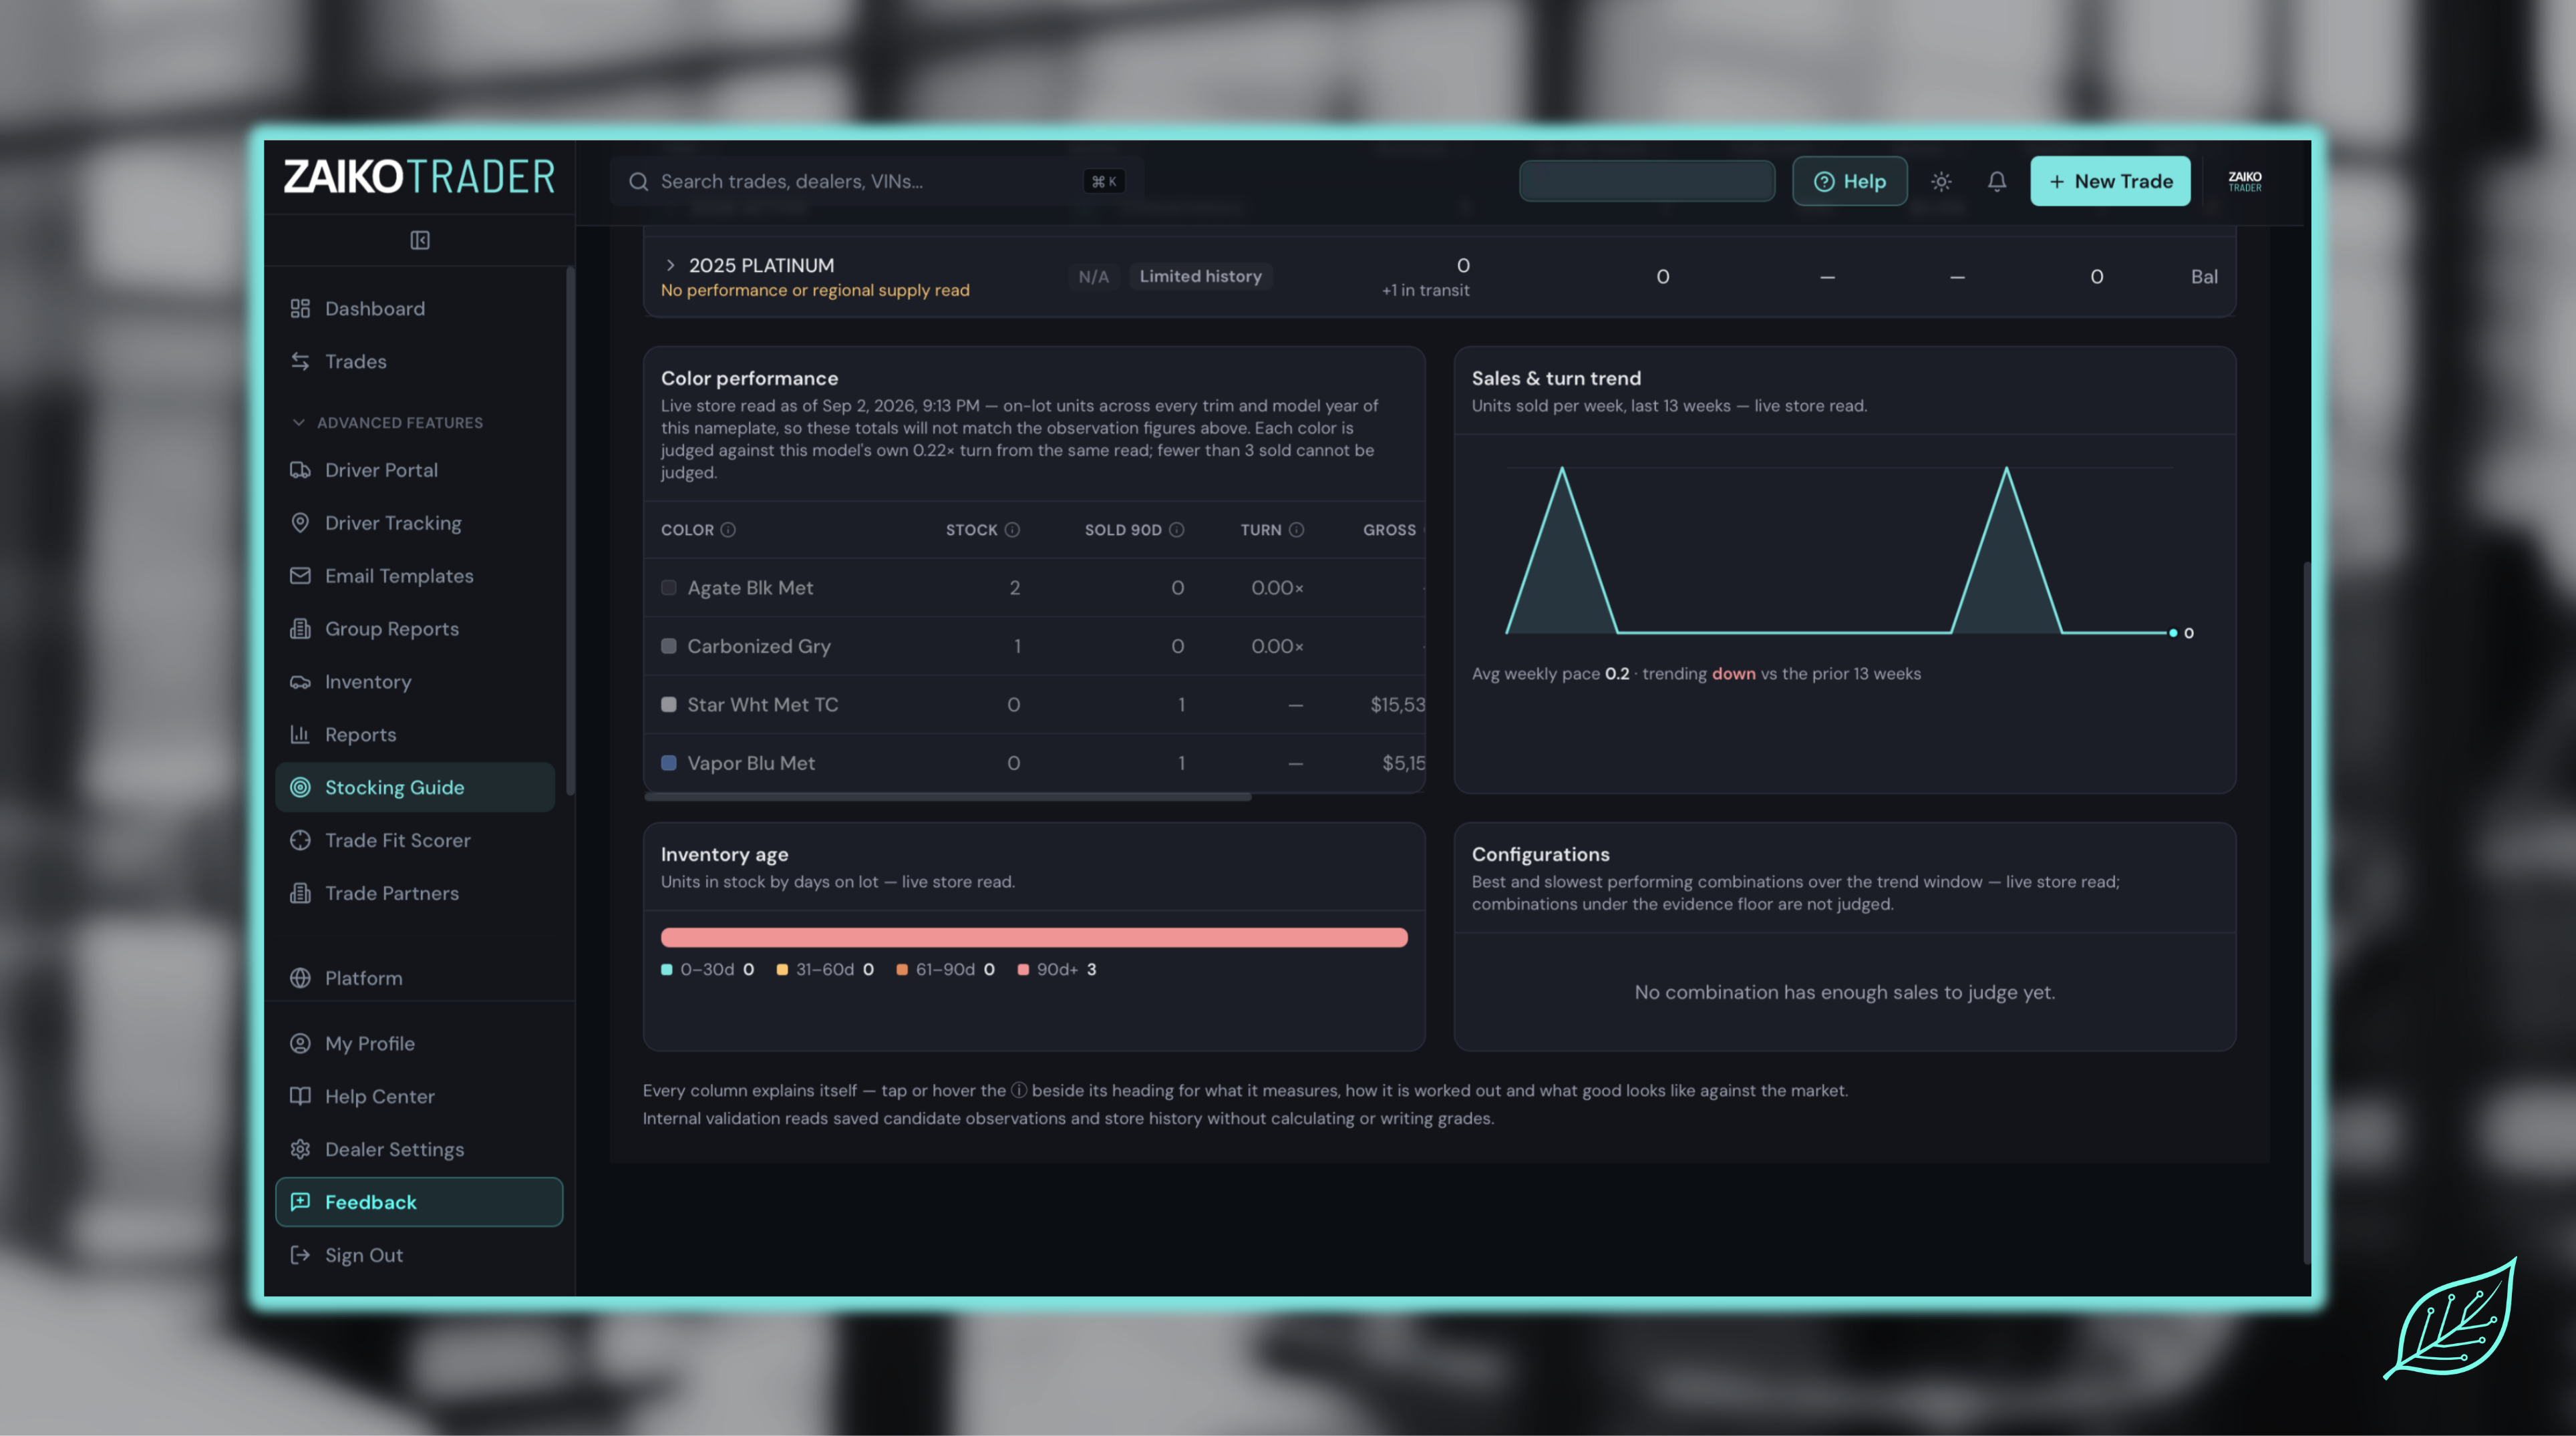
Task: Open Driver Tracking page
Action: pyautogui.click(x=415, y=523)
